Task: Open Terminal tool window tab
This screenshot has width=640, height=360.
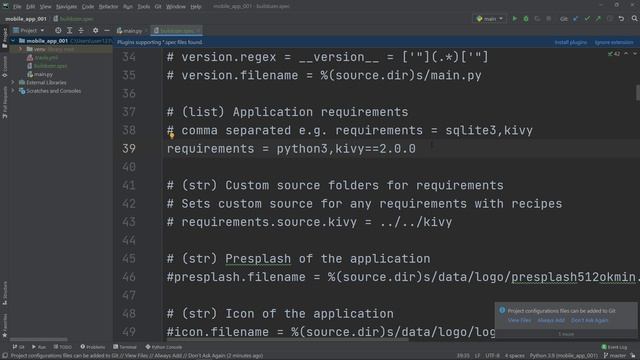Action: 125,347
